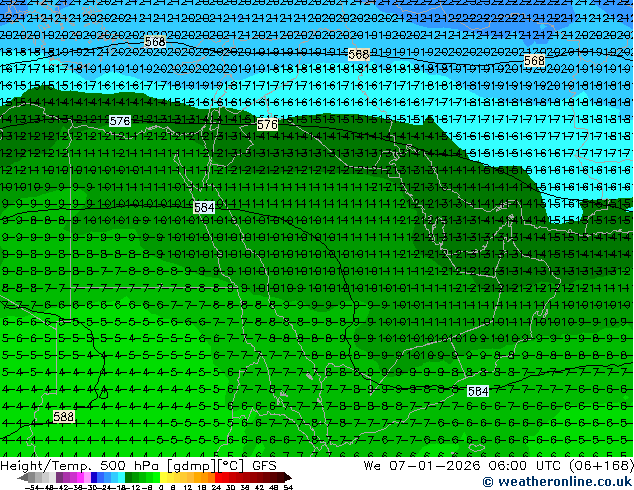Image resolution: width=634 pixels, height=490 pixels.
Task: Click the 24 value on the legend scale
Action: [216, 487]
